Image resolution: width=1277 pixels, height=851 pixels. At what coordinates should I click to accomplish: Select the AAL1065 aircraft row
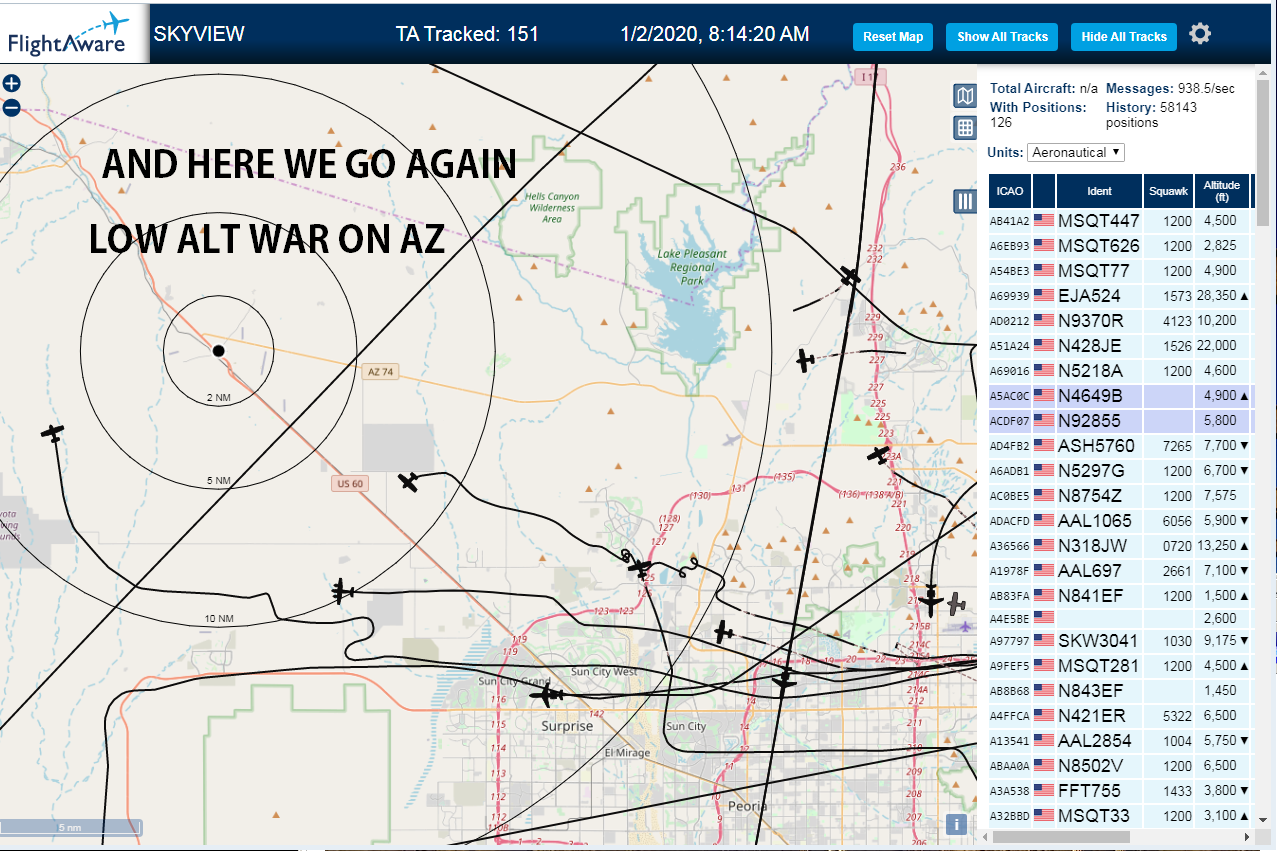click(x=1120, y=521)
